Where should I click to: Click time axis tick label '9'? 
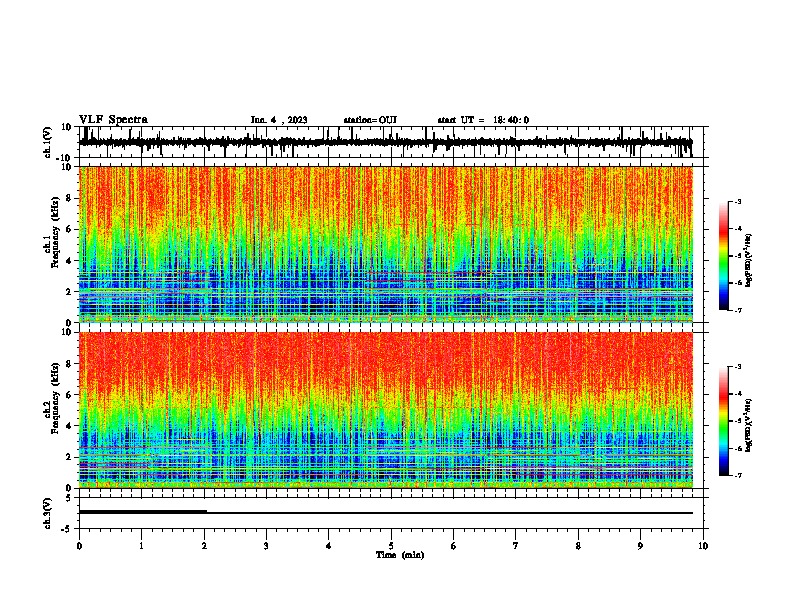640,546
